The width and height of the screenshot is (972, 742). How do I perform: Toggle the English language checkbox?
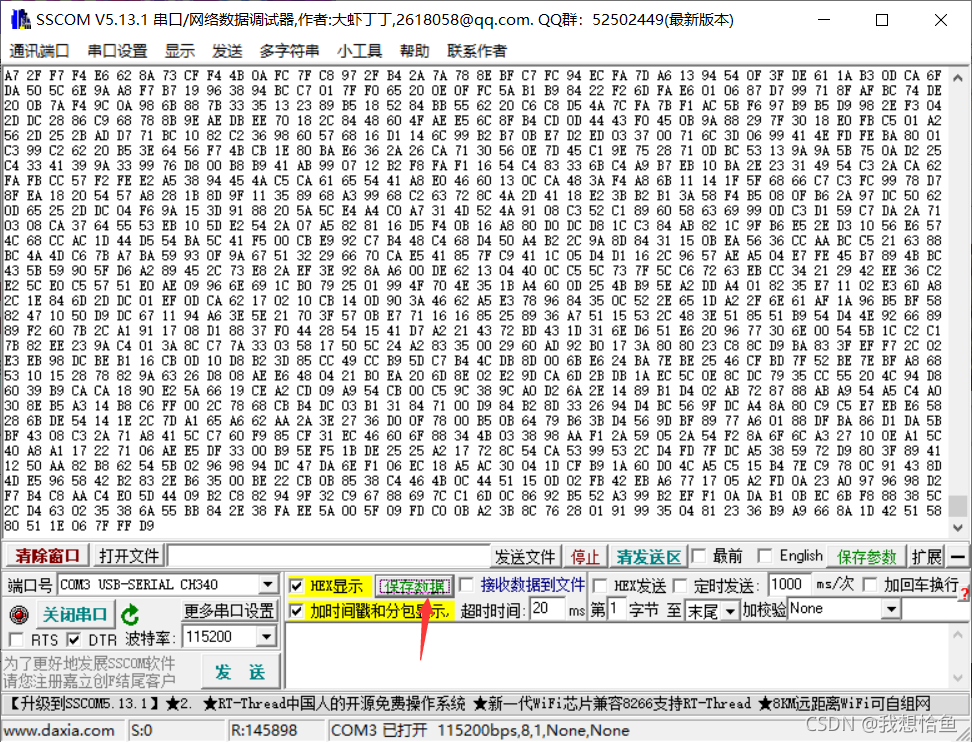coord(765,555)
